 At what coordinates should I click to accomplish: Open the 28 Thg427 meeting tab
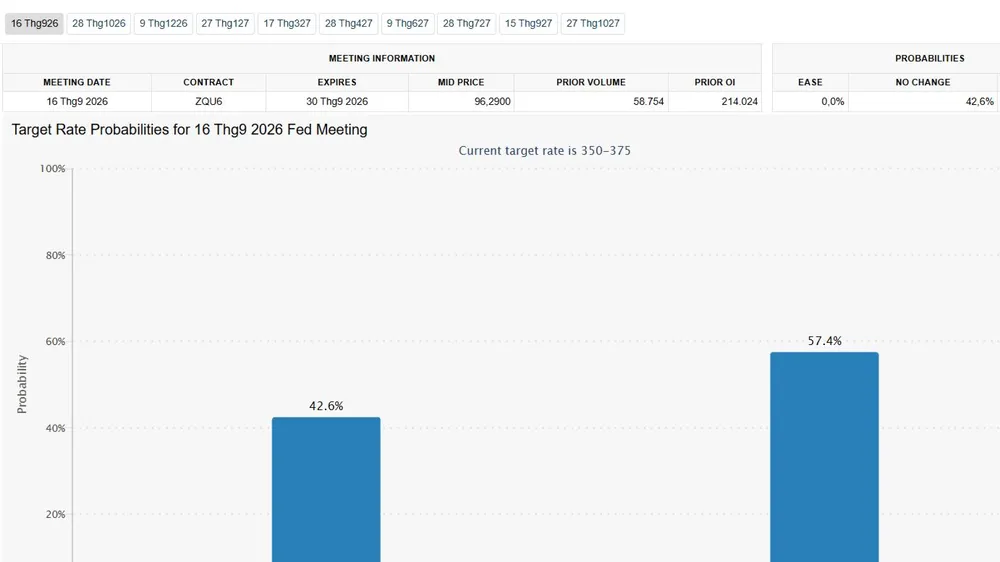coord(348,24)
